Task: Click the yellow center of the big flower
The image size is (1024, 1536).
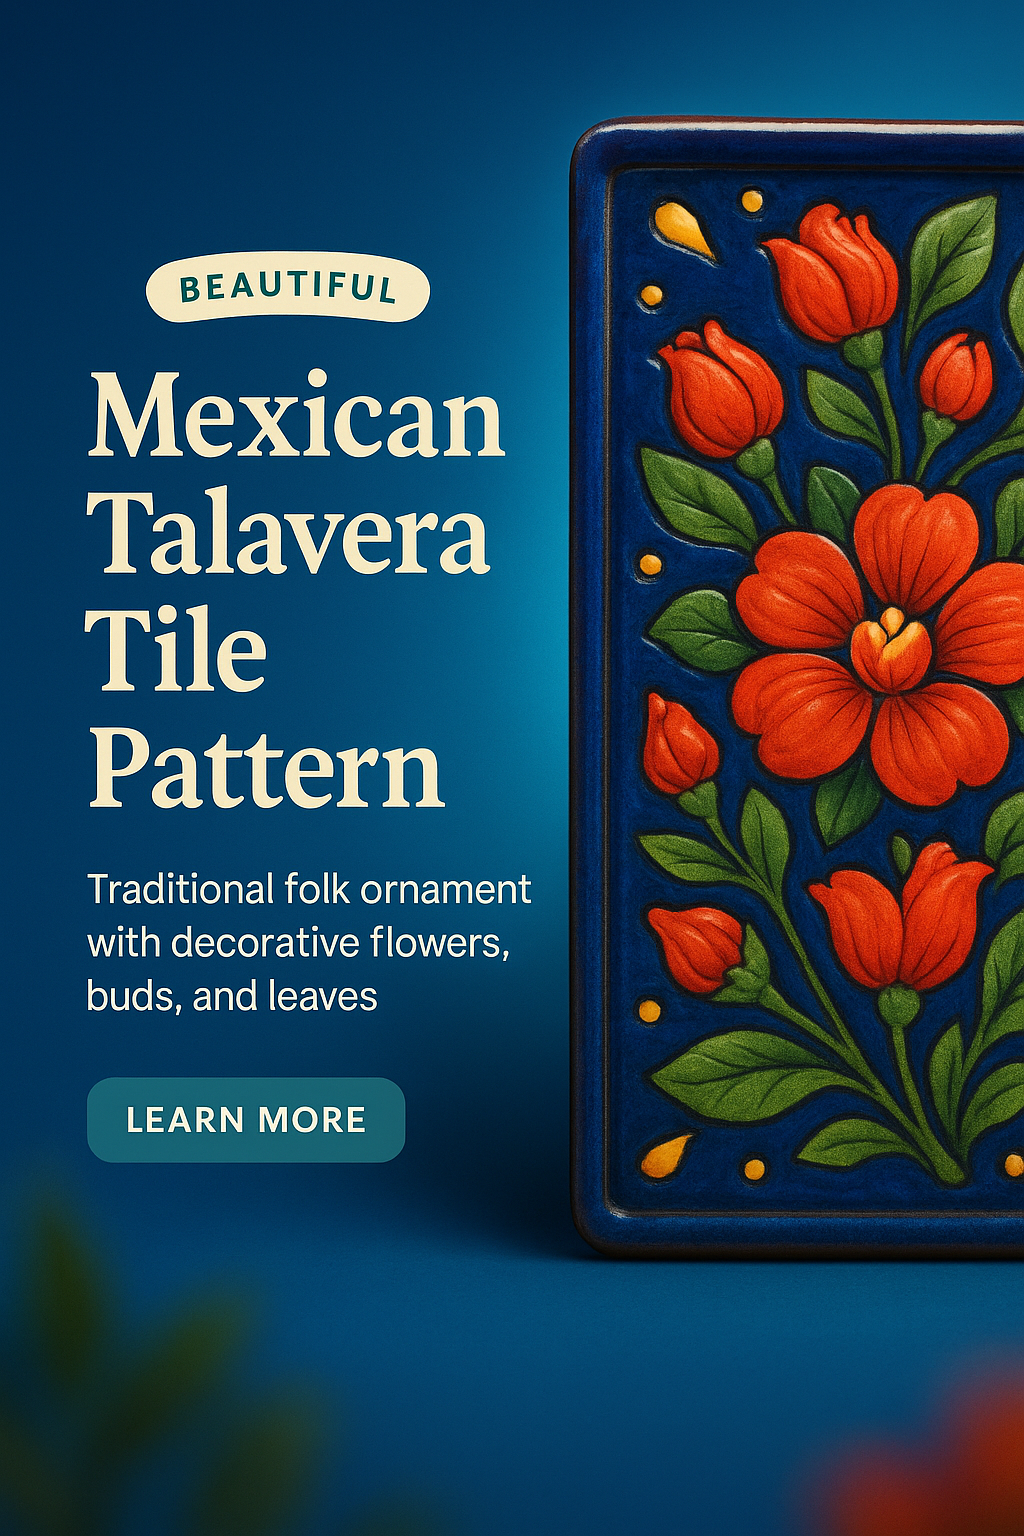Action: pyautogui.click(x=890, y=650)
